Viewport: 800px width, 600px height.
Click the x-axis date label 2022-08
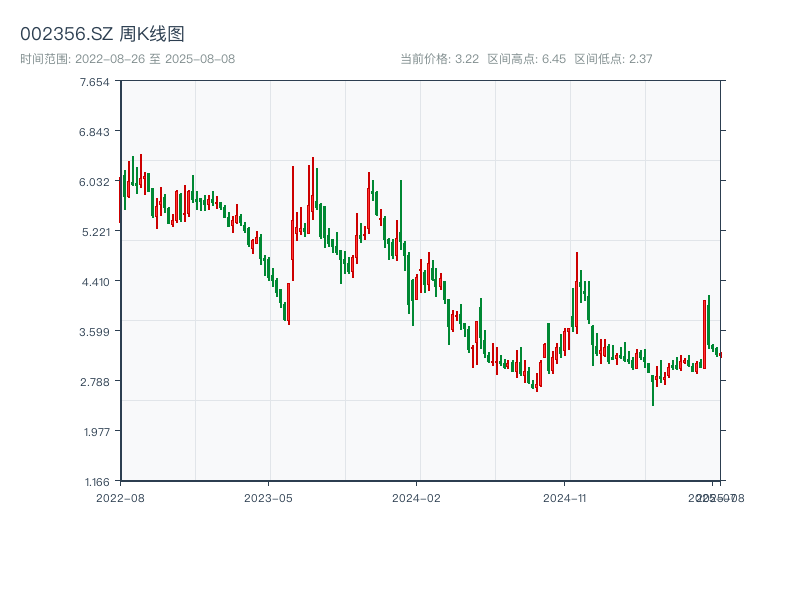coord(120,498)
